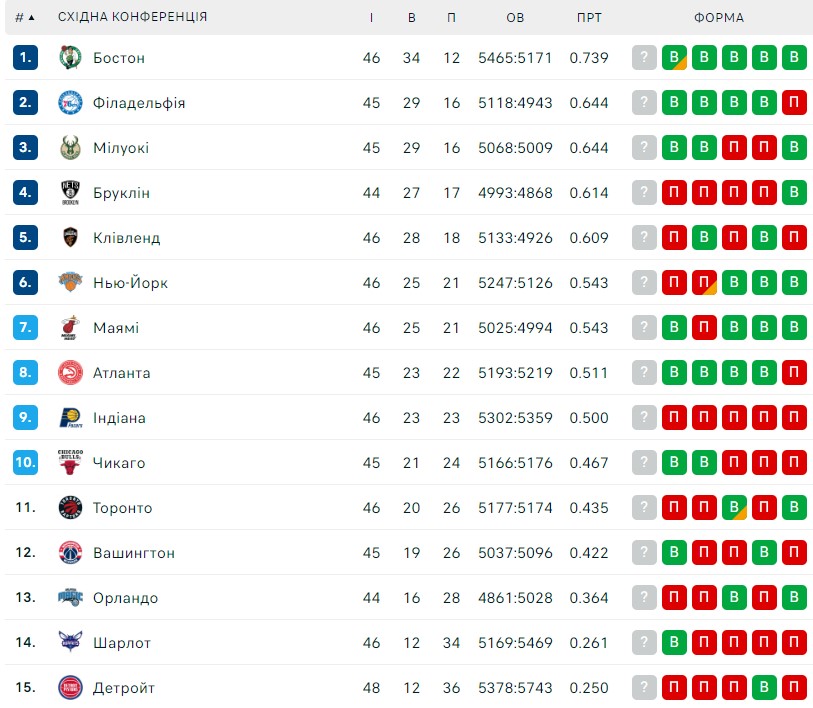Sort table by ПРТ column header

coord(589,18)
